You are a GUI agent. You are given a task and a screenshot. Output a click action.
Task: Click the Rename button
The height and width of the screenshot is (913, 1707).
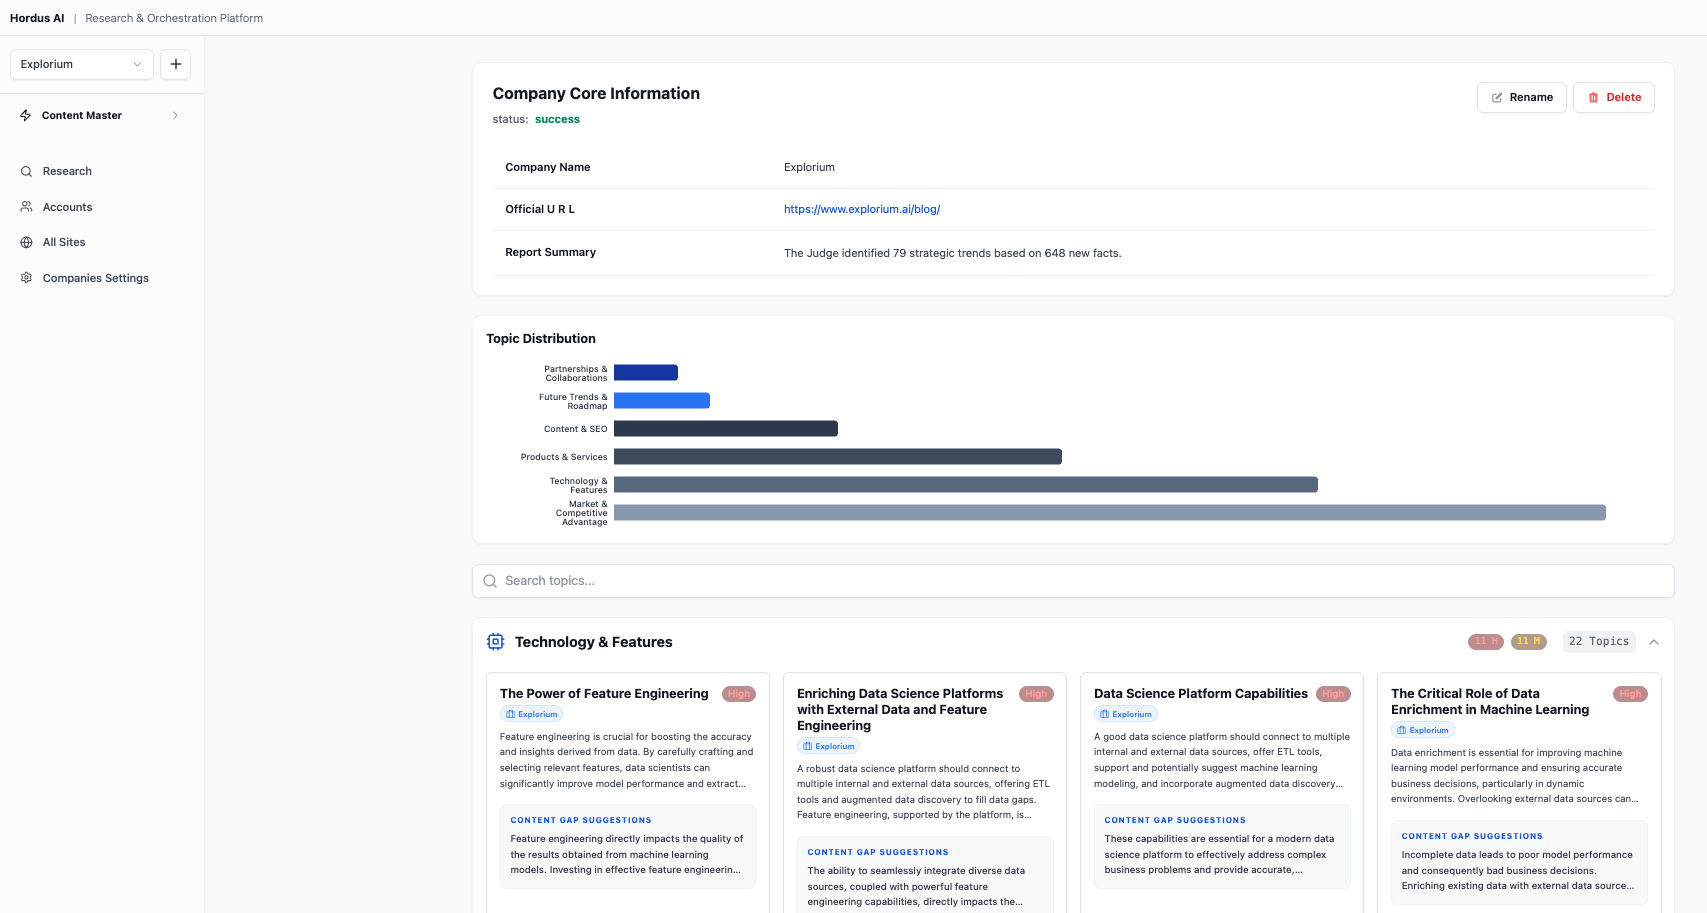coord(1521,97)
